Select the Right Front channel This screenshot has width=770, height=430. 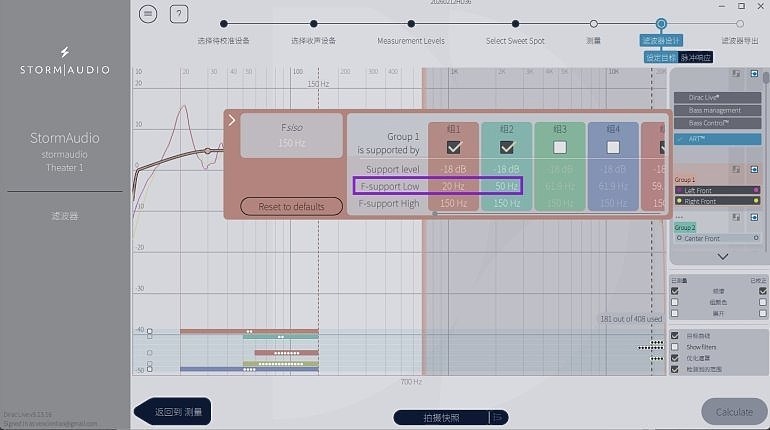717,201
